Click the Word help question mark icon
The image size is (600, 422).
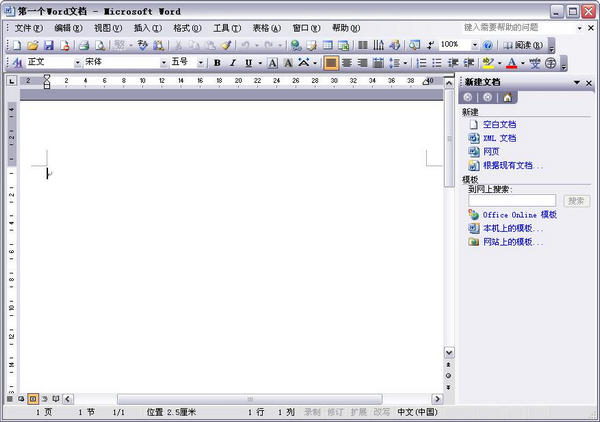488,46
